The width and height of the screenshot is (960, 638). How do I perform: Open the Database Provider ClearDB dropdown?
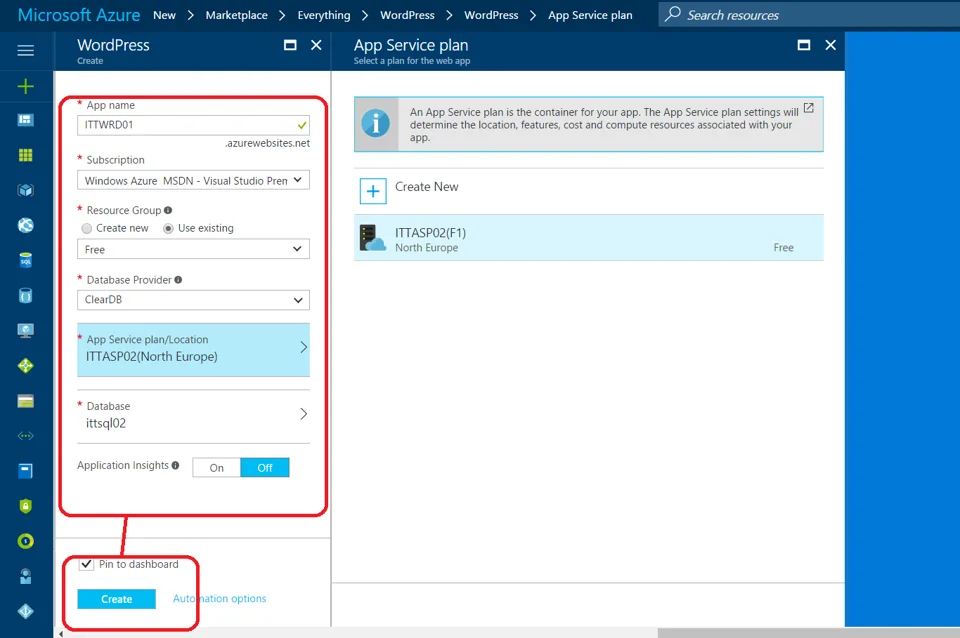click(193, 299)
